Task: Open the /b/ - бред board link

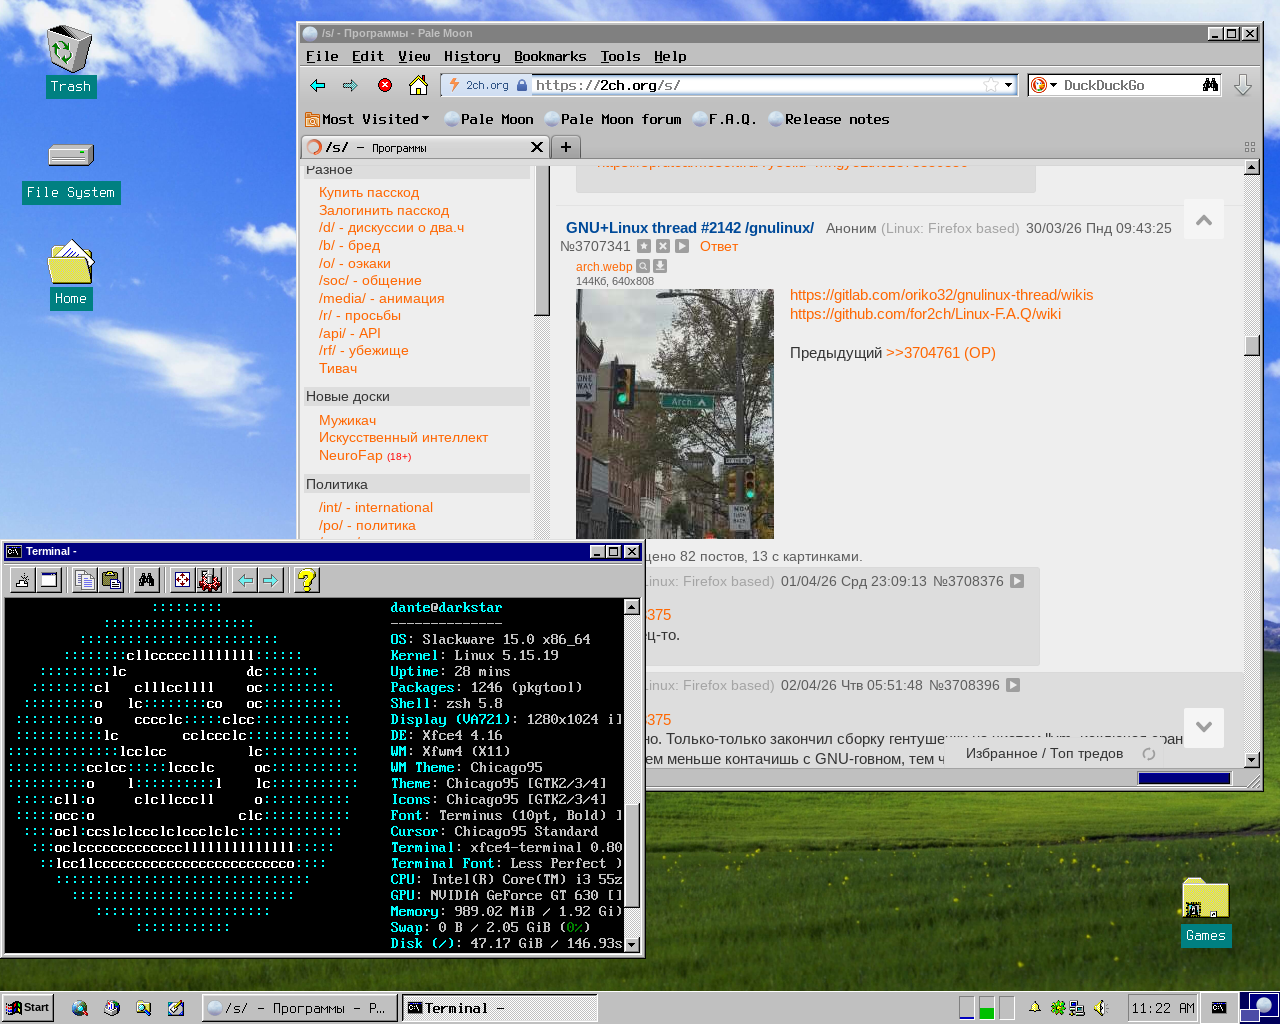Action: tap(349, 245)
